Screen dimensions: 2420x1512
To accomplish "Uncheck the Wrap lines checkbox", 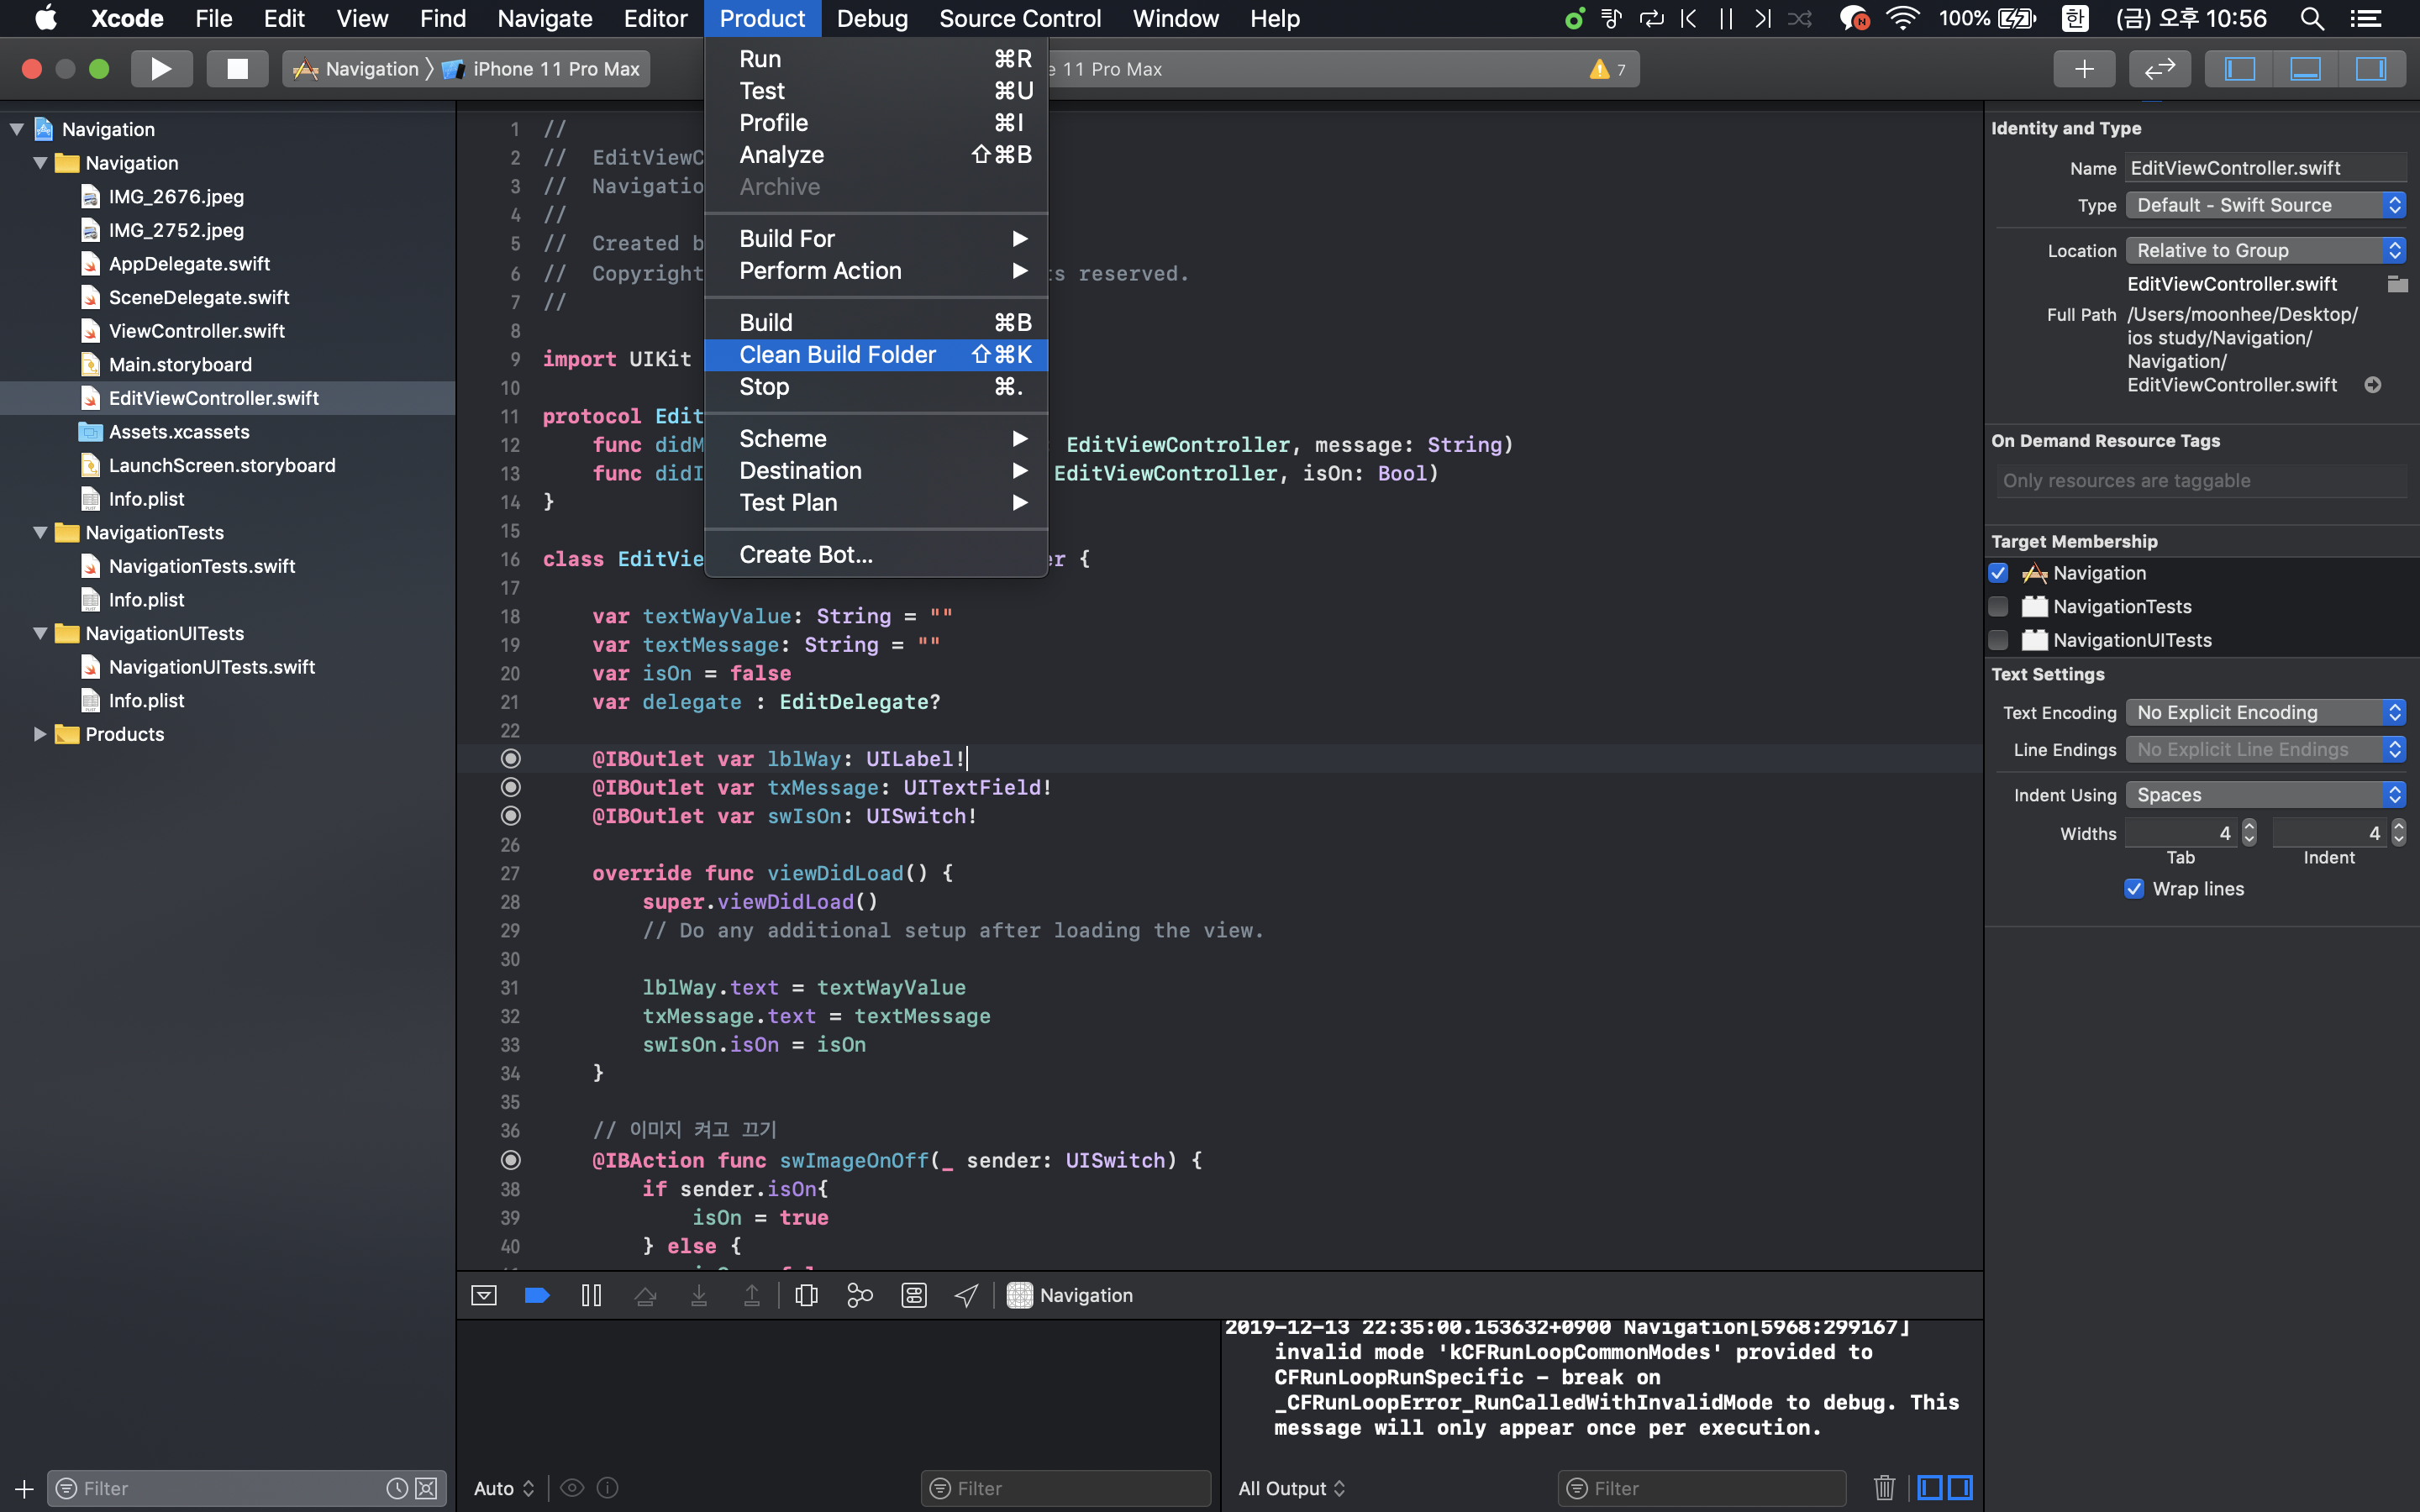I will click(x=2134, y=889).
